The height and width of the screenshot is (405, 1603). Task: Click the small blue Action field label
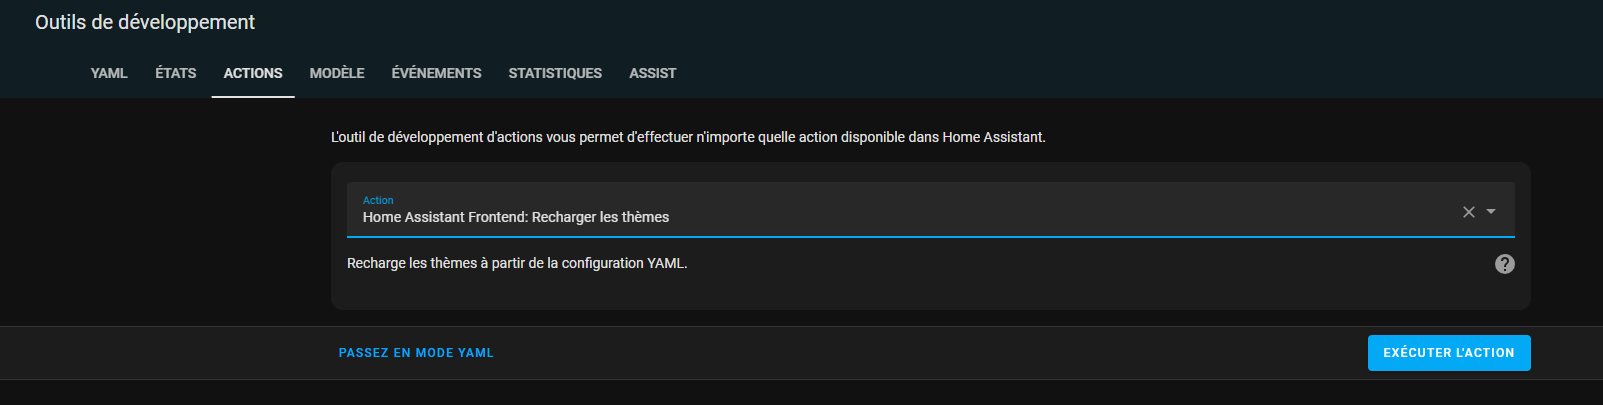tap(378, 200)
